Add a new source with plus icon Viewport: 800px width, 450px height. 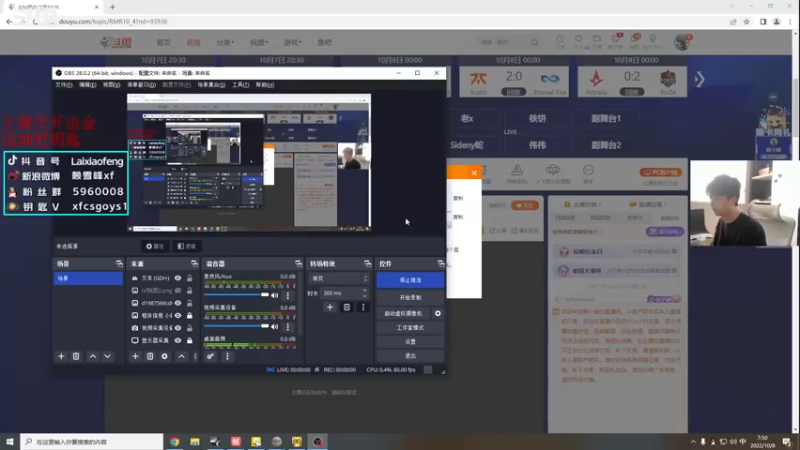pyautogui.click(x=135, y=356)
